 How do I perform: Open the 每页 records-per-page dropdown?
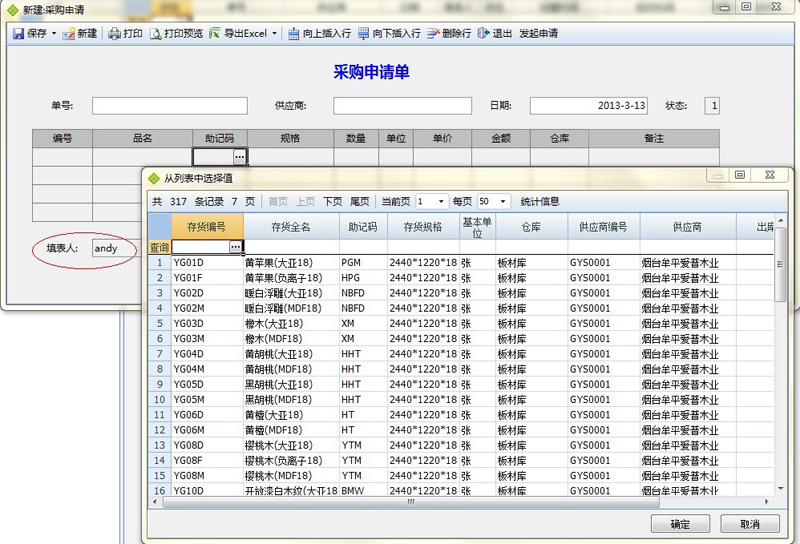503,202
